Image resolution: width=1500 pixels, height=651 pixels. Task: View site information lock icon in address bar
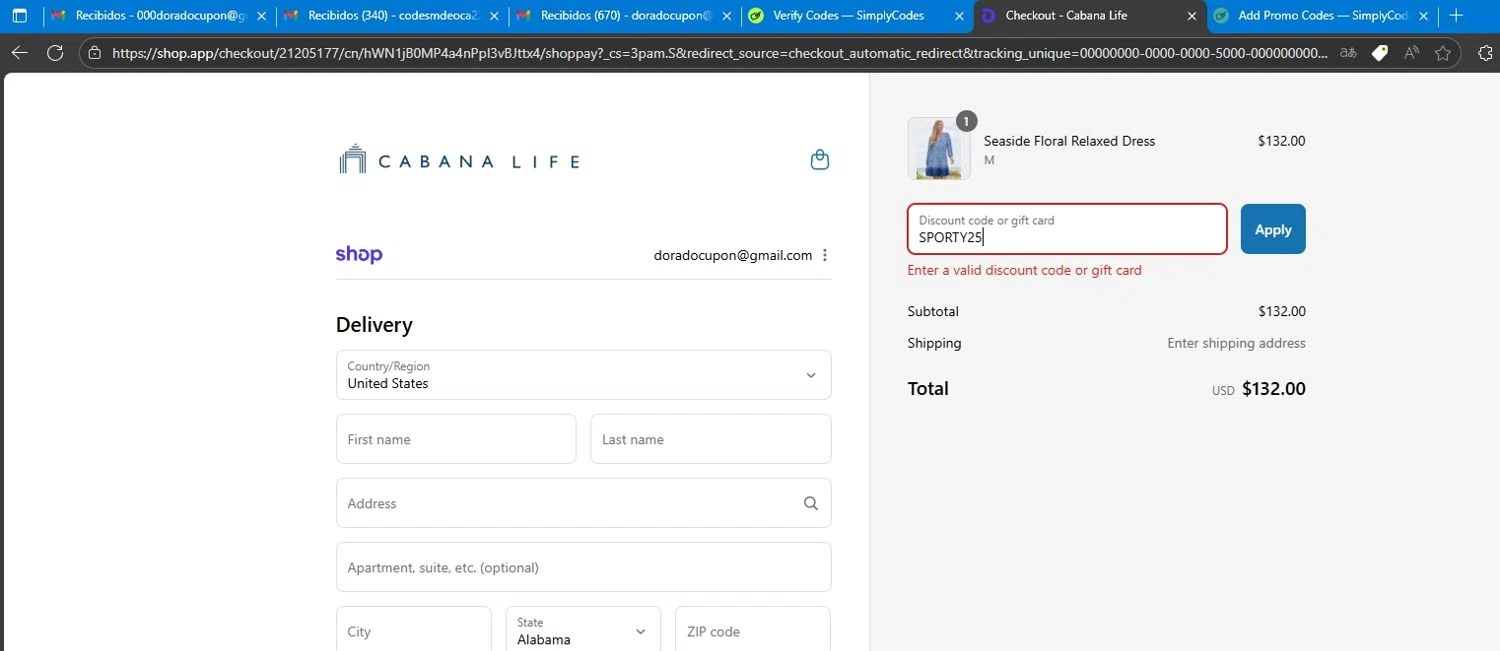point(94,53)
